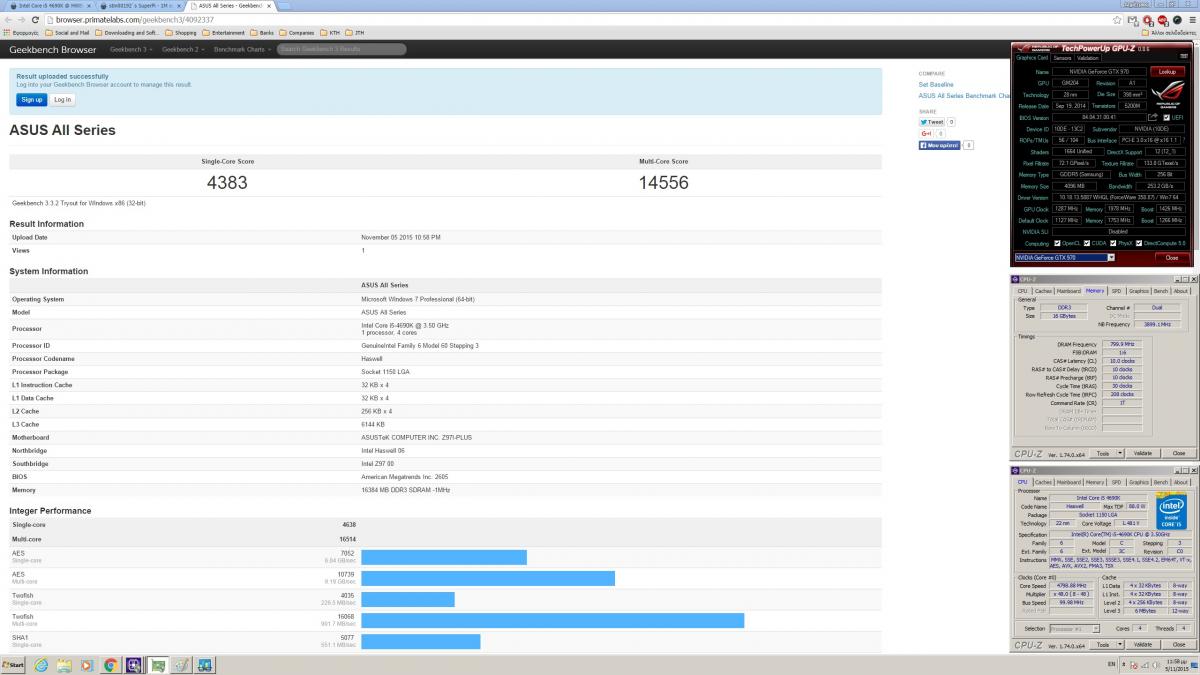Click the Set Baseline link
The height and width of the screenshot is (675, 1200).
click(x=936, y=85)
